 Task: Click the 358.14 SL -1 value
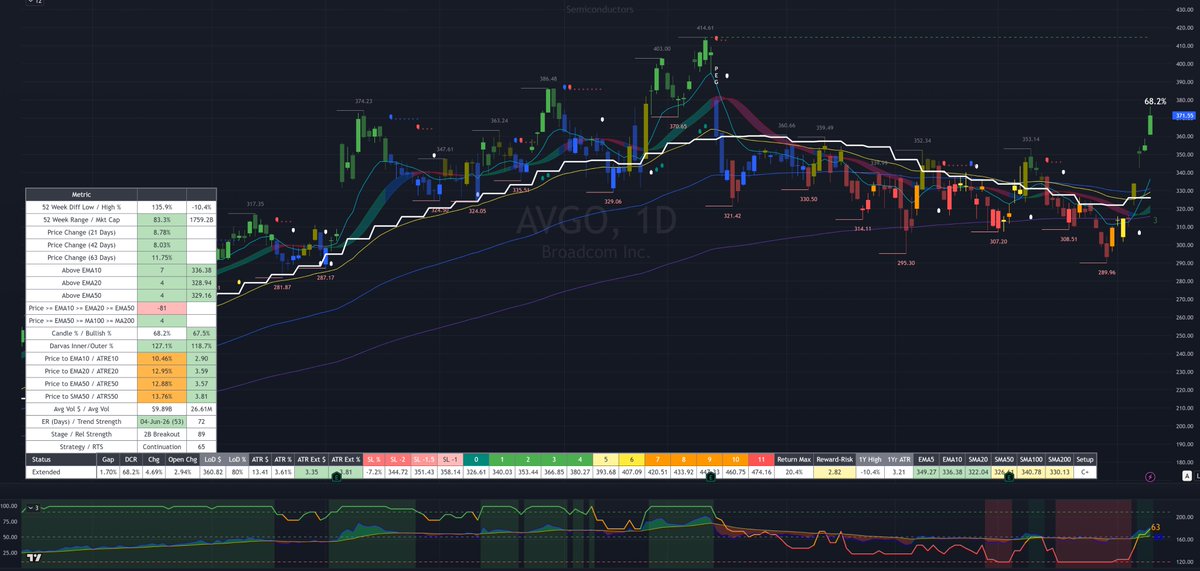pyautogui.click(x=449, y=471)
